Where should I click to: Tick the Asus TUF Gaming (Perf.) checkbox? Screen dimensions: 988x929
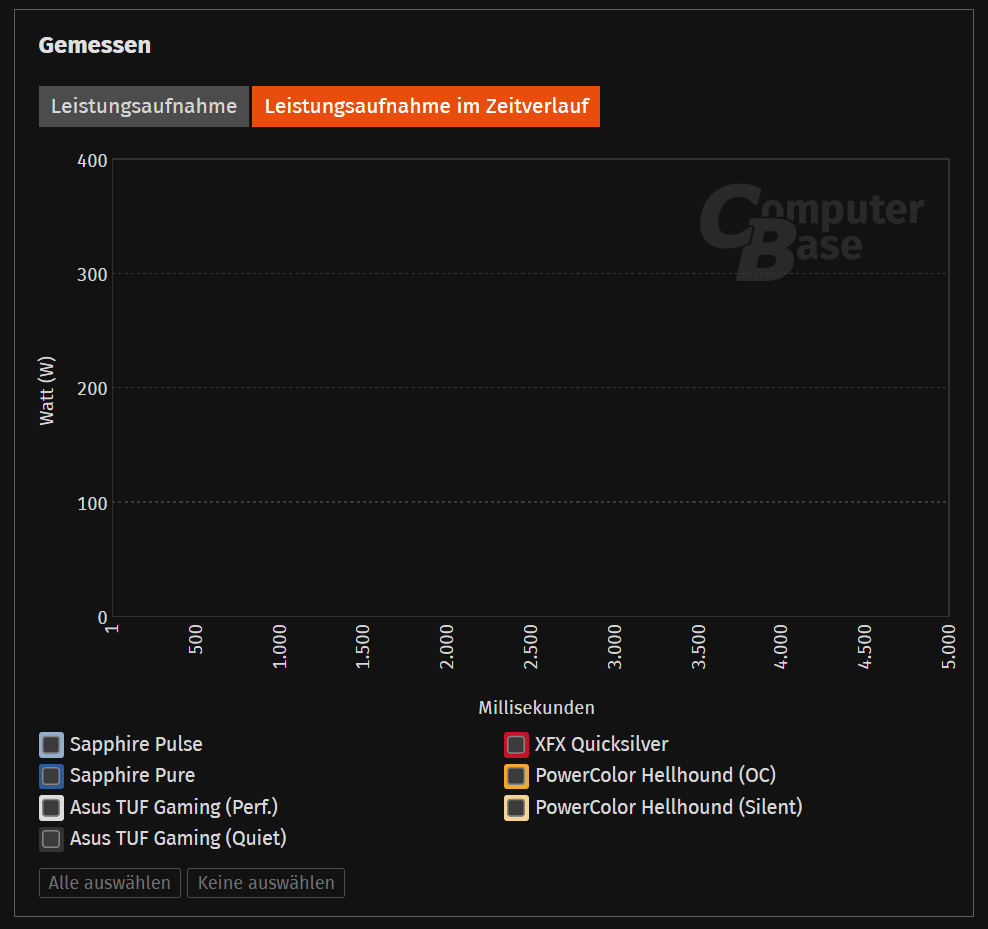click(x=52, y=807)
